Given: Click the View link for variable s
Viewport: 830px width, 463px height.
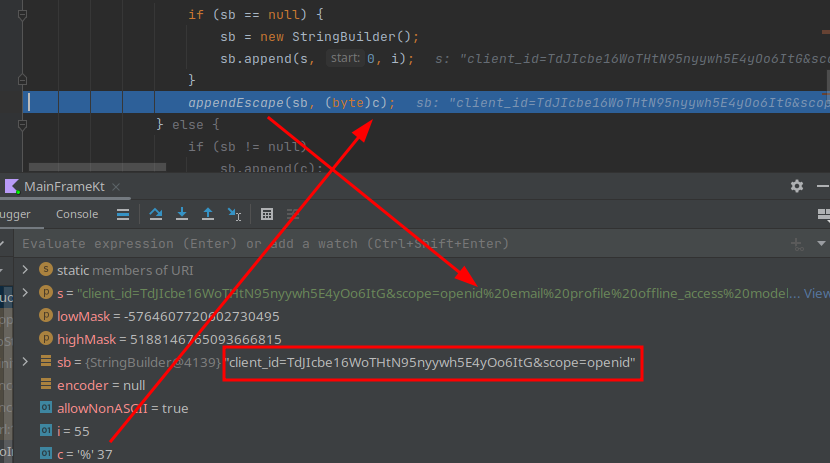Looking at the screenshot, I should tap(816, 293).
